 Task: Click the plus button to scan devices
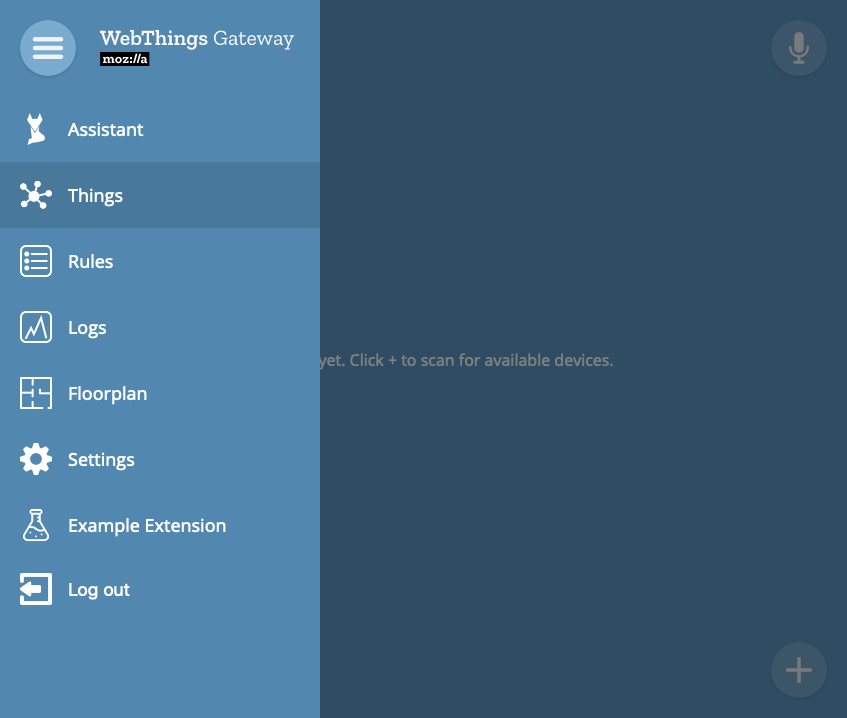coord(798,670)
